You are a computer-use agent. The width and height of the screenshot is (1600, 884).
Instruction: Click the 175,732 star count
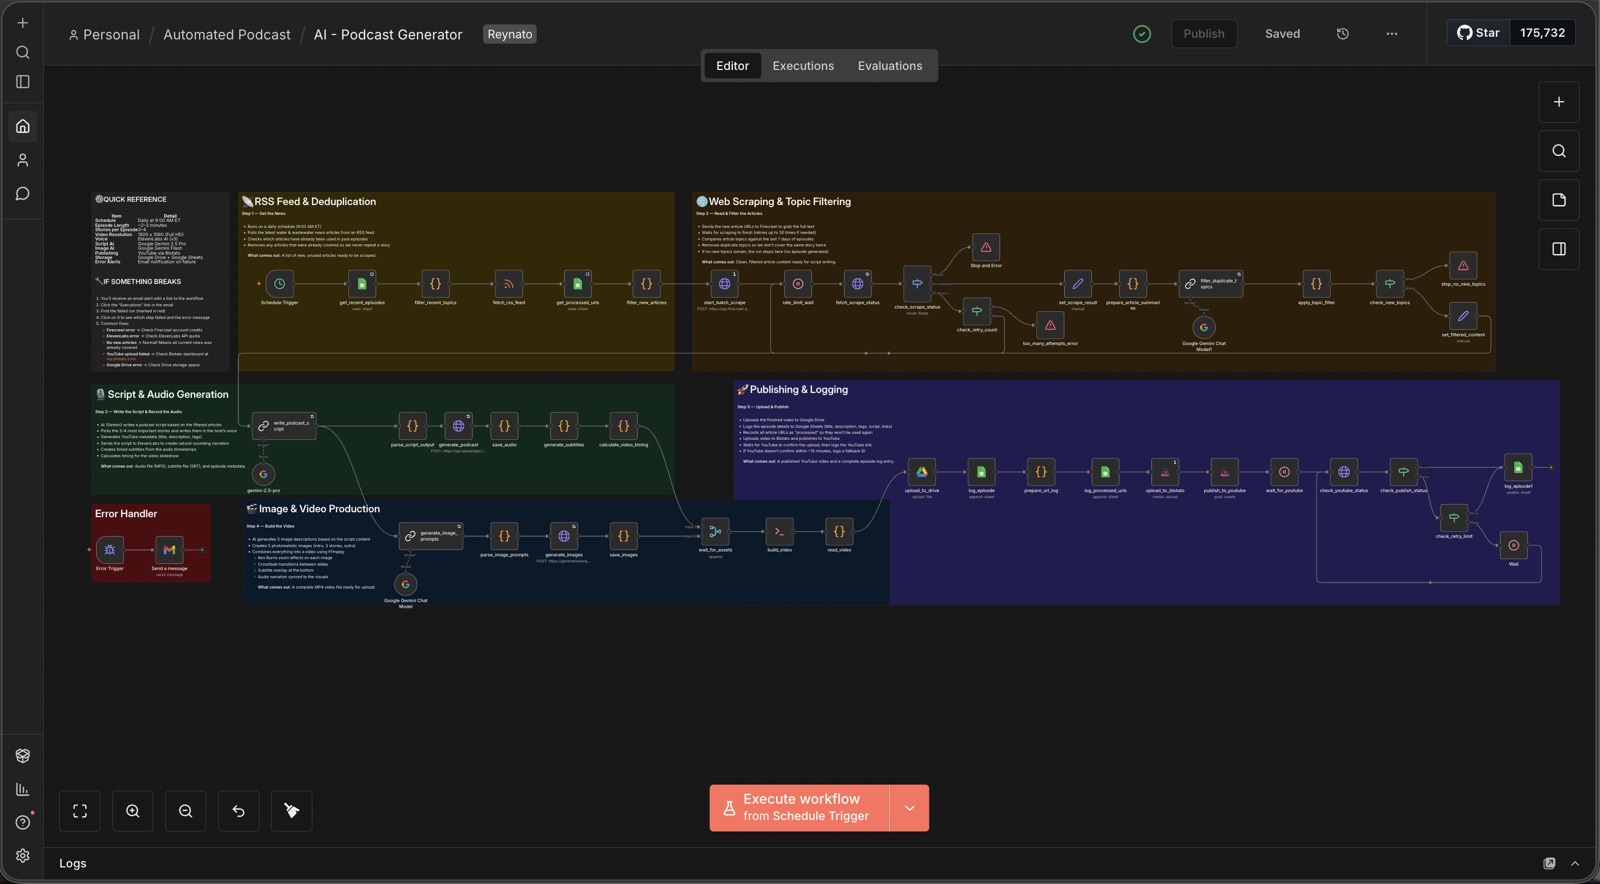(x=1542, y=33)
